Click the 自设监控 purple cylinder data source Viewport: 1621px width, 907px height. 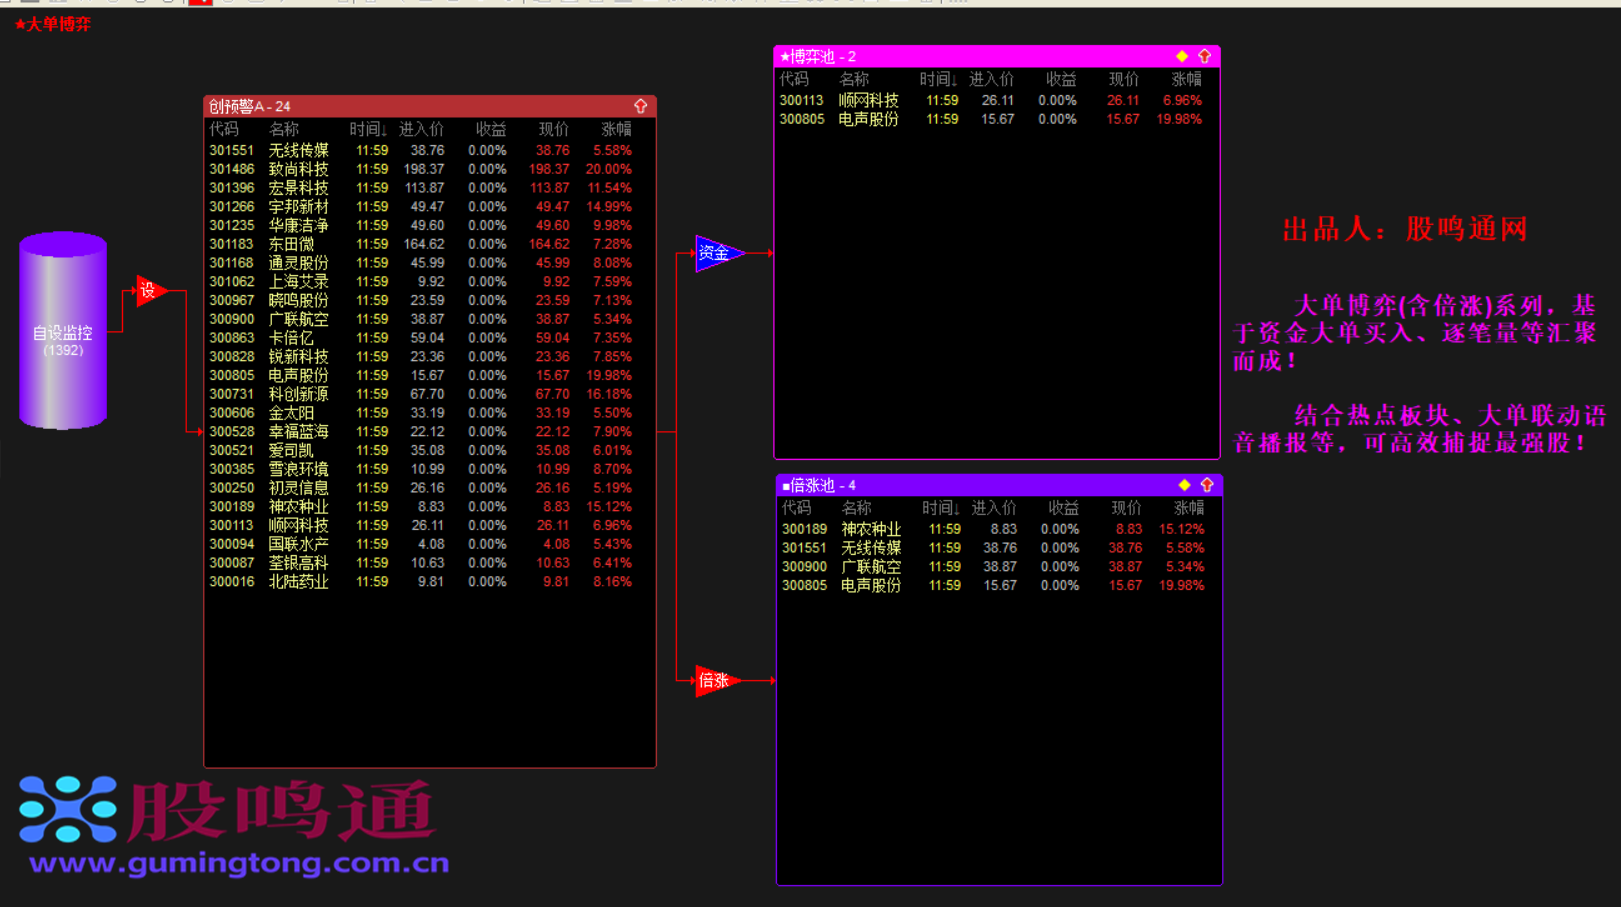(63, 331)
